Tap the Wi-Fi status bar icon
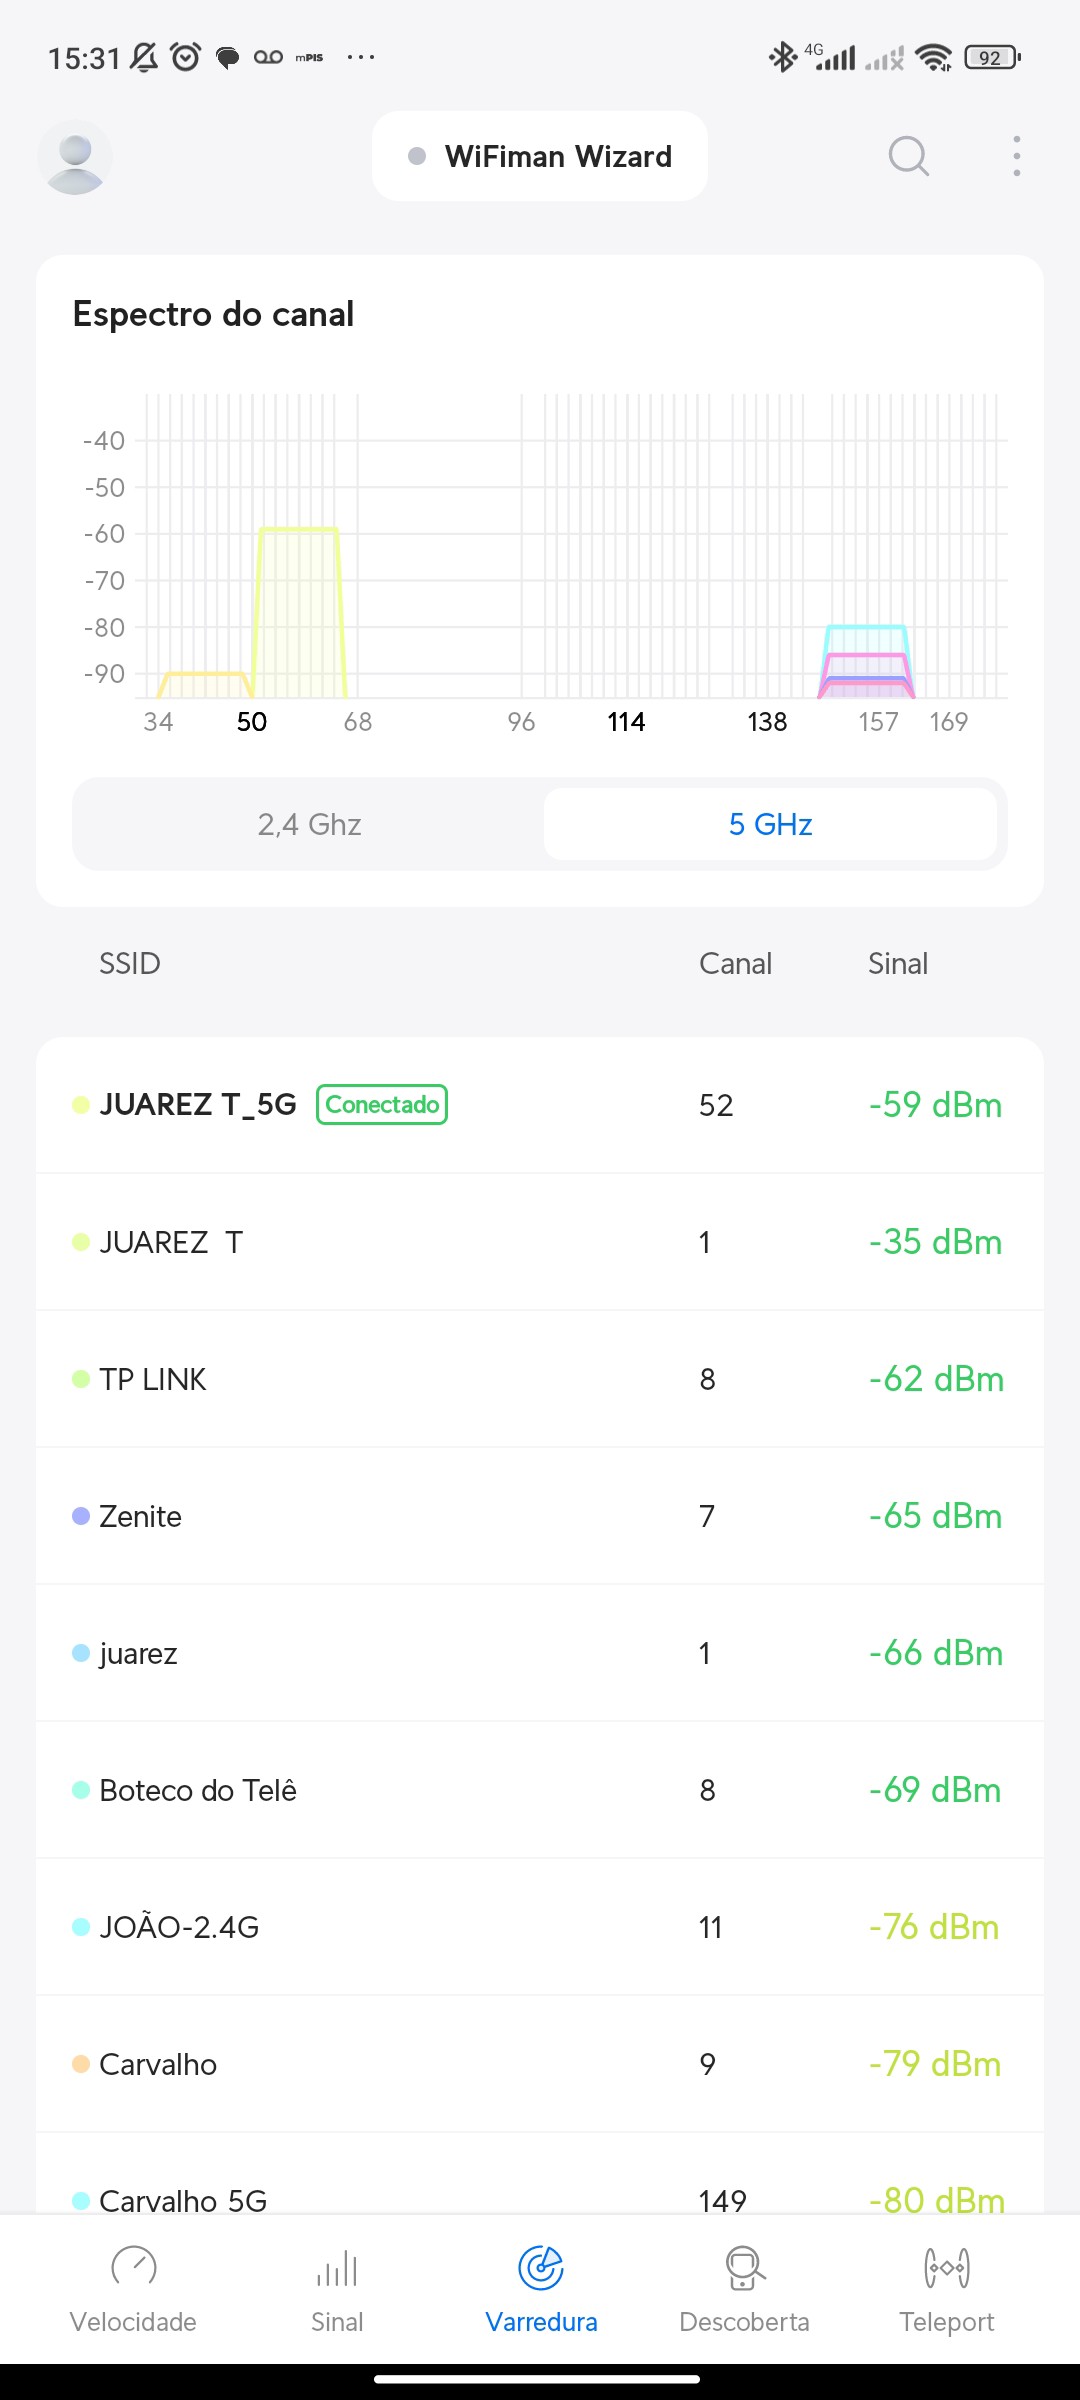The width and height of the screenshot is (1080, 2400). [934, 58]
